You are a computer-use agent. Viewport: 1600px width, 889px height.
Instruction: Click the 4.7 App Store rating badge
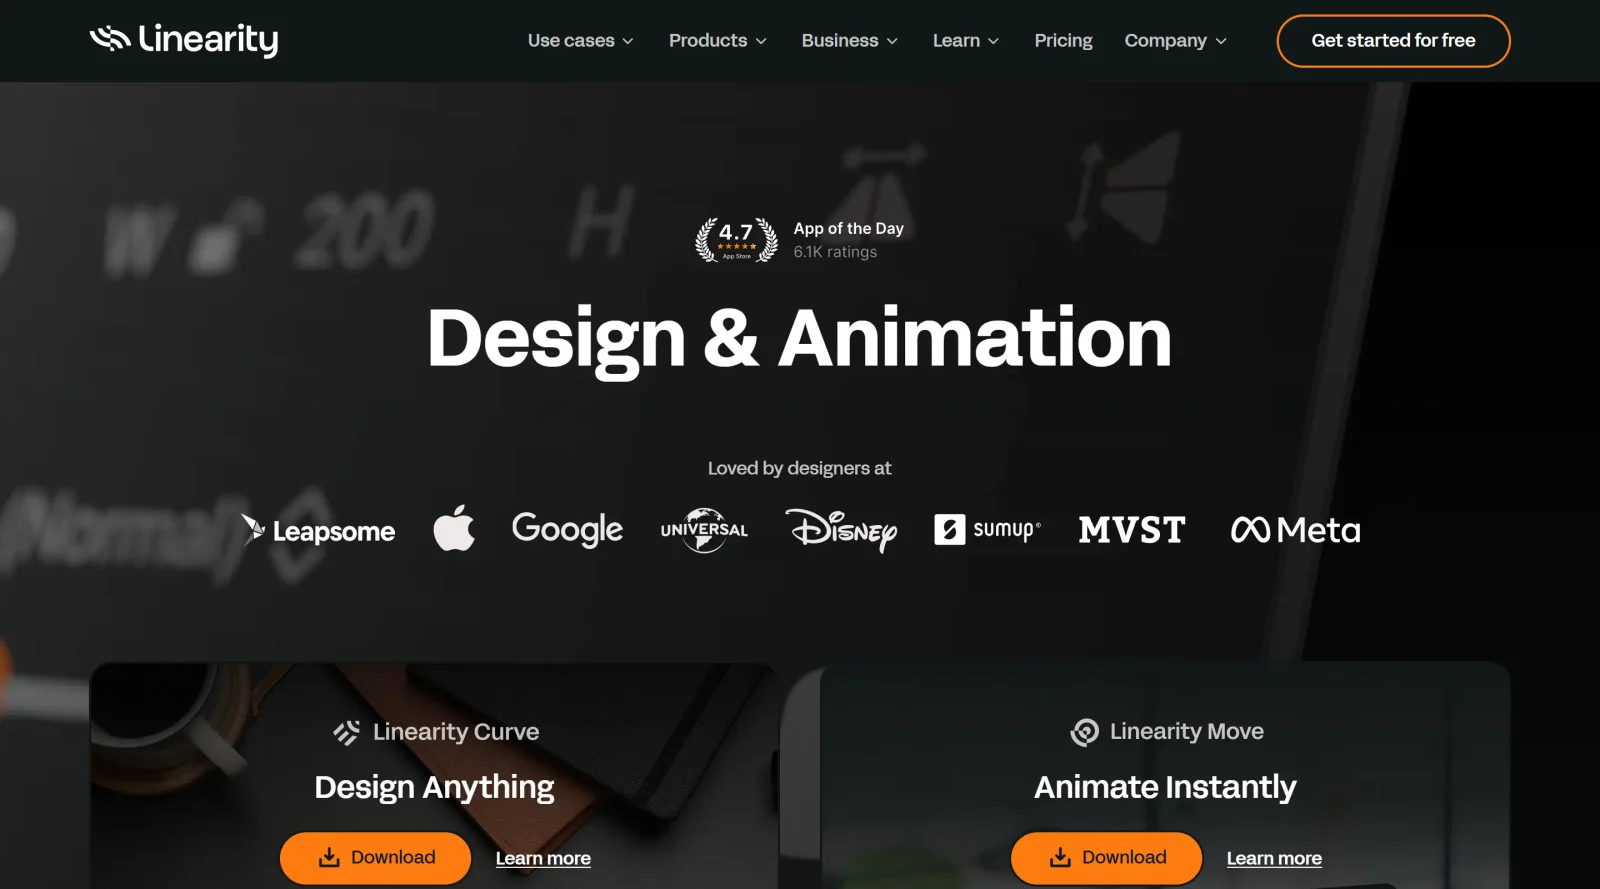click(x=737, y=240)
